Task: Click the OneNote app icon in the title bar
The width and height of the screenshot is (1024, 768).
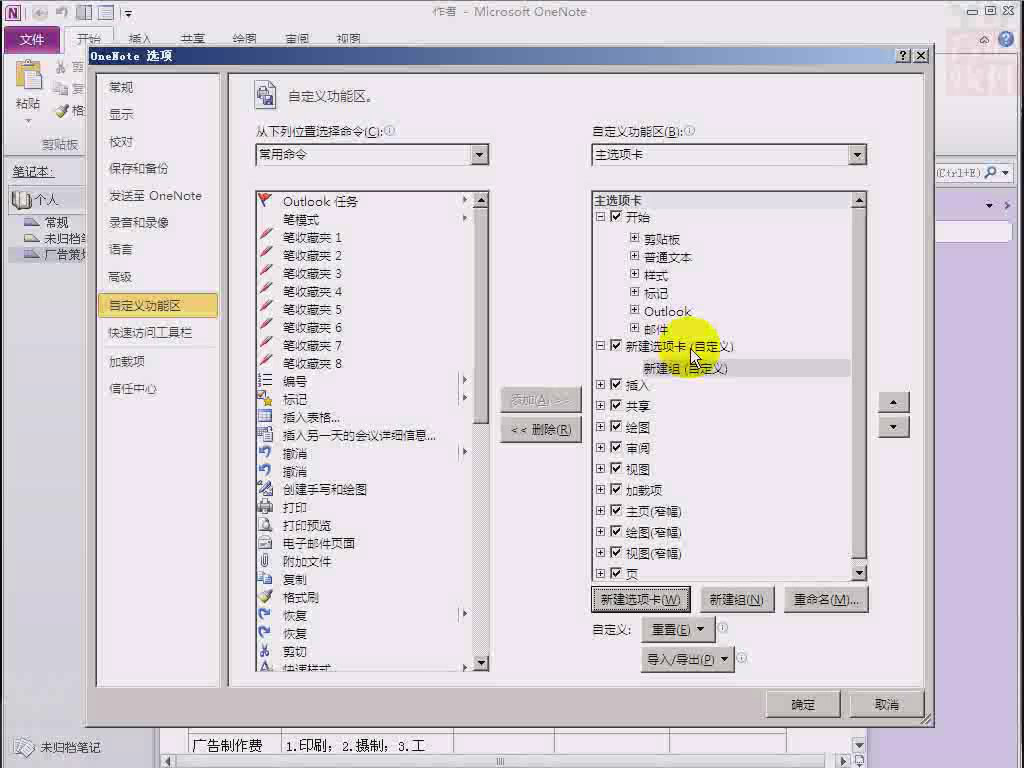Action: pos(12,12)
